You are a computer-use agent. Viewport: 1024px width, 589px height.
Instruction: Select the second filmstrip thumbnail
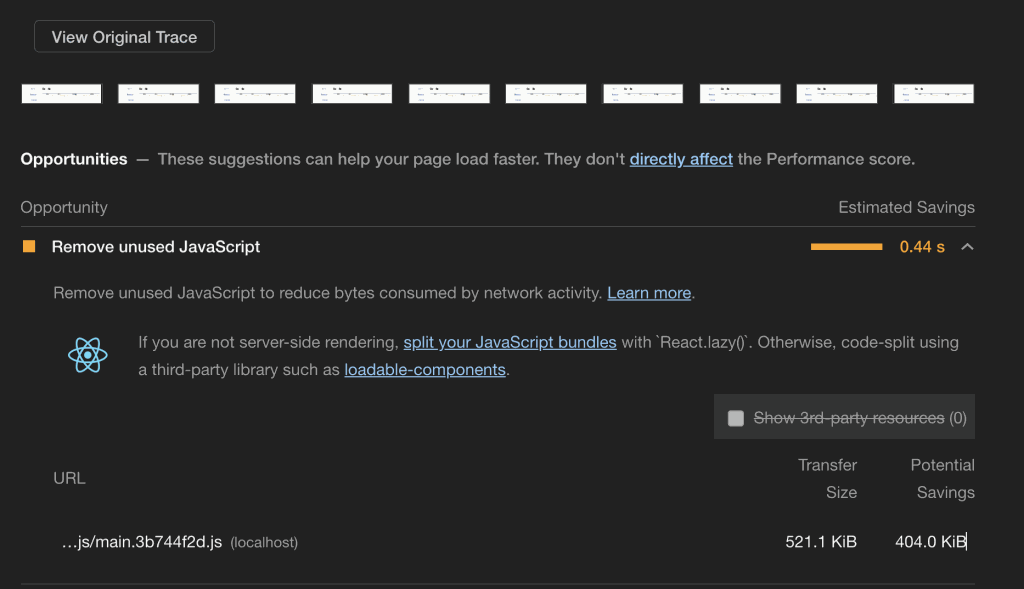coord(158,93)
